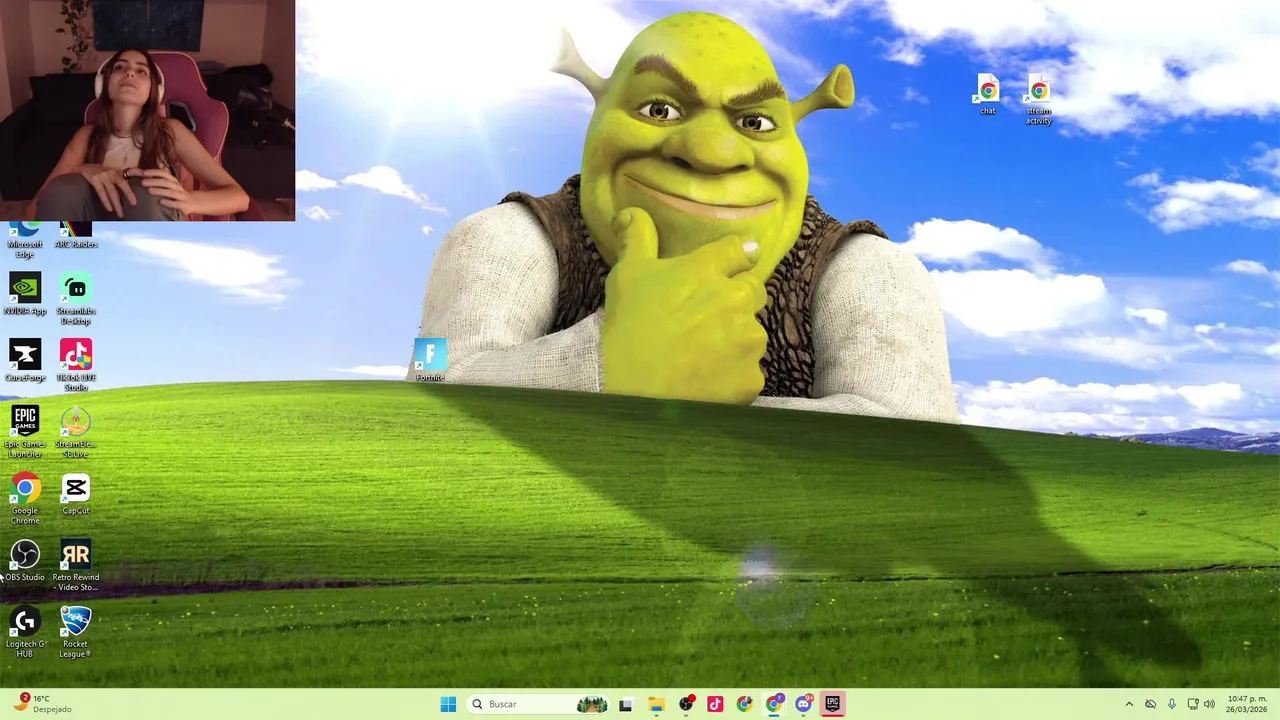Open TikTok LIVE Studio from the taskbar
1280x720 pixels.
click(x=715, y=704)
